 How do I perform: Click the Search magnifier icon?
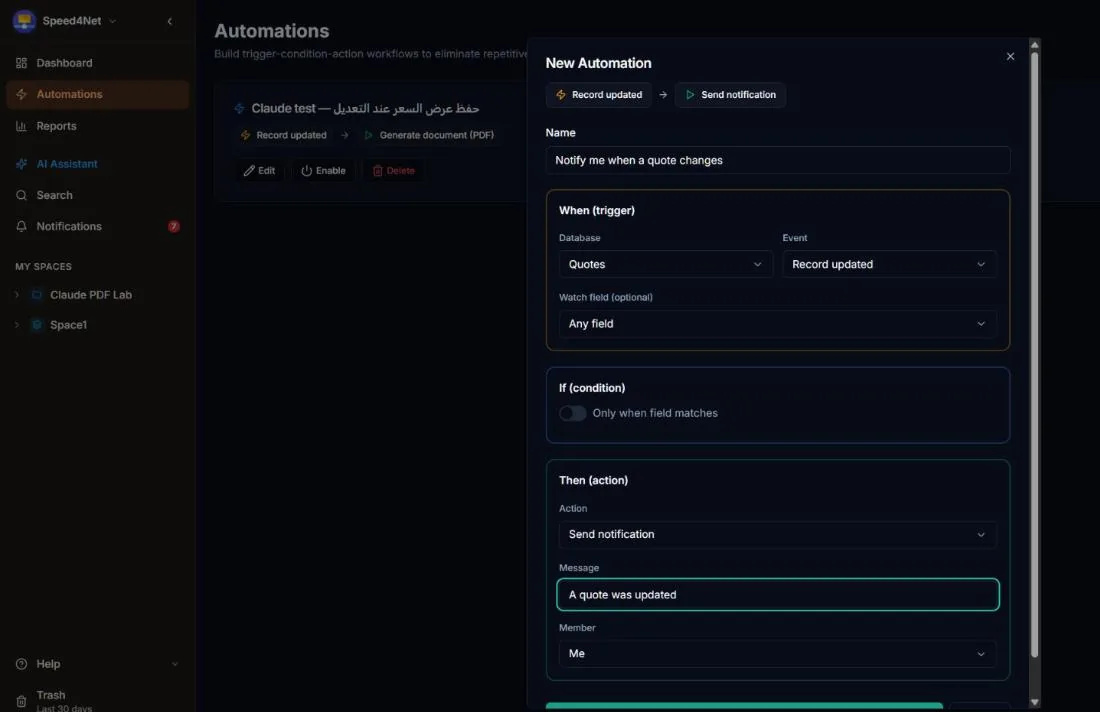click(22, 195)
